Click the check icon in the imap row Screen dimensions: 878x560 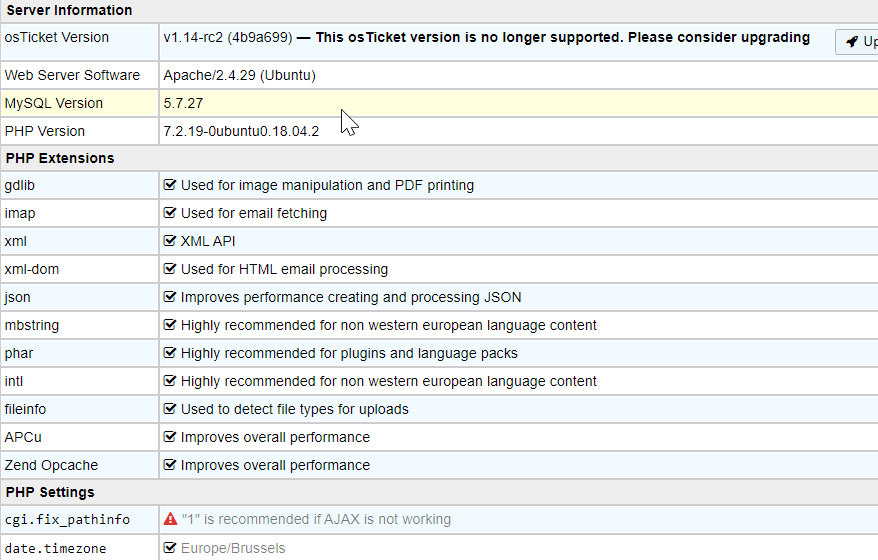pyautogui.click(x=170, y=212)
